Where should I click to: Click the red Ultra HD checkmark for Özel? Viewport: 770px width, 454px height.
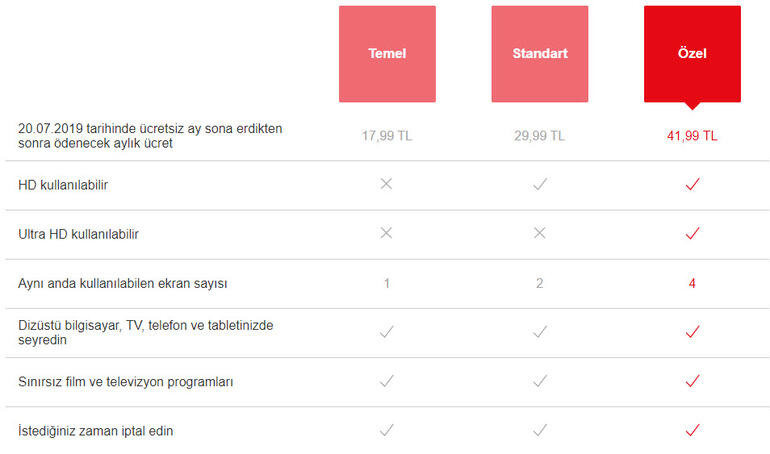point(692,234)
